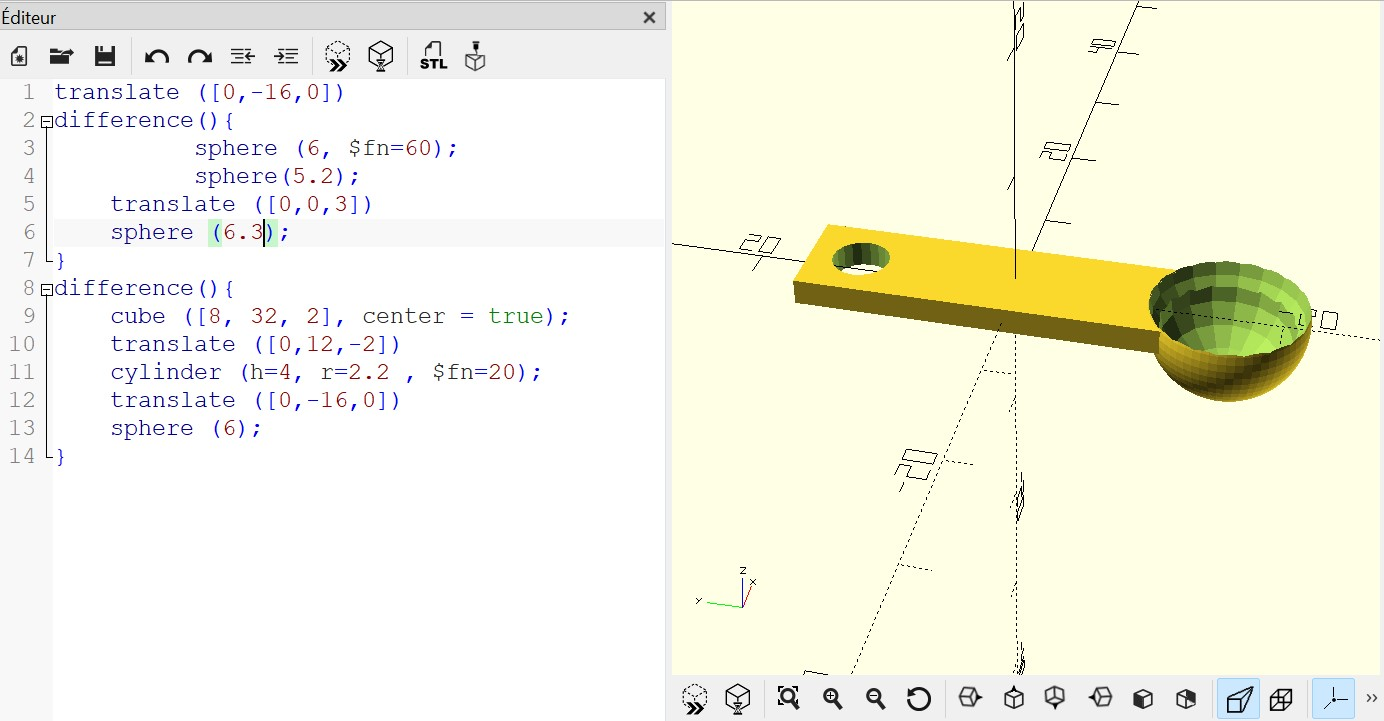Close the Éditeur panel

[649, 17]
